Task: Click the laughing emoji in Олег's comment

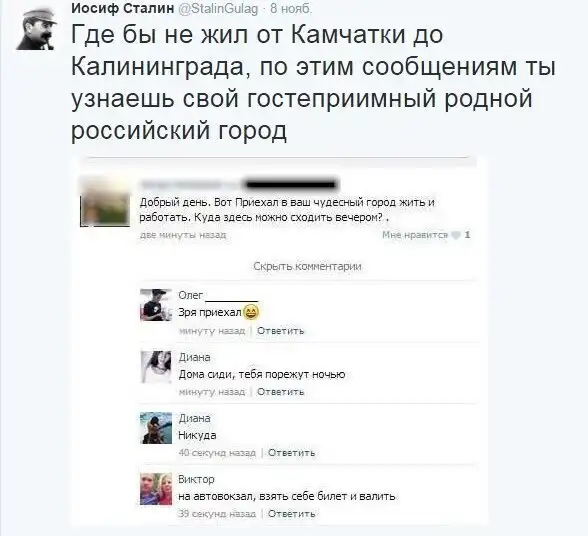Action: [251, 312]
